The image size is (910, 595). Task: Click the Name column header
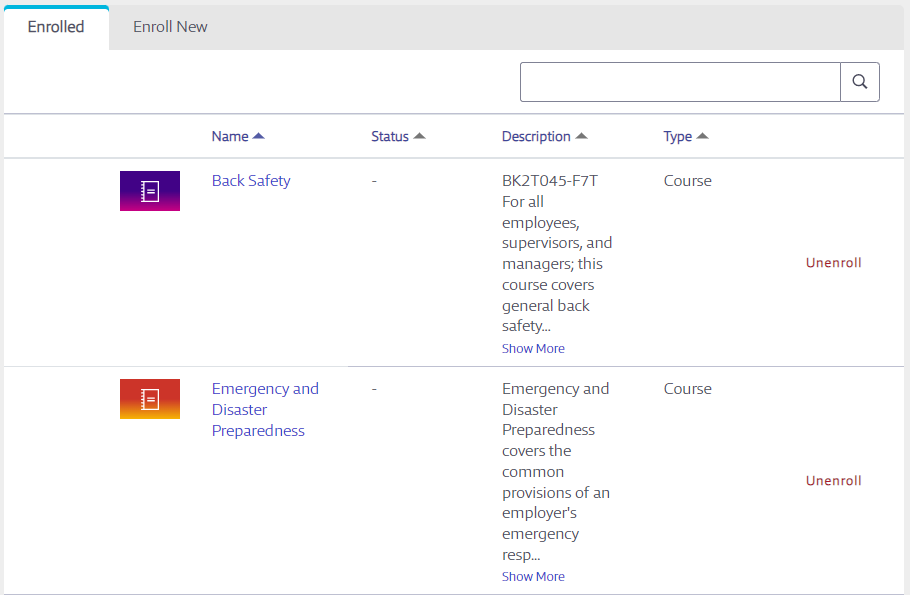click(x=230, y=136)
